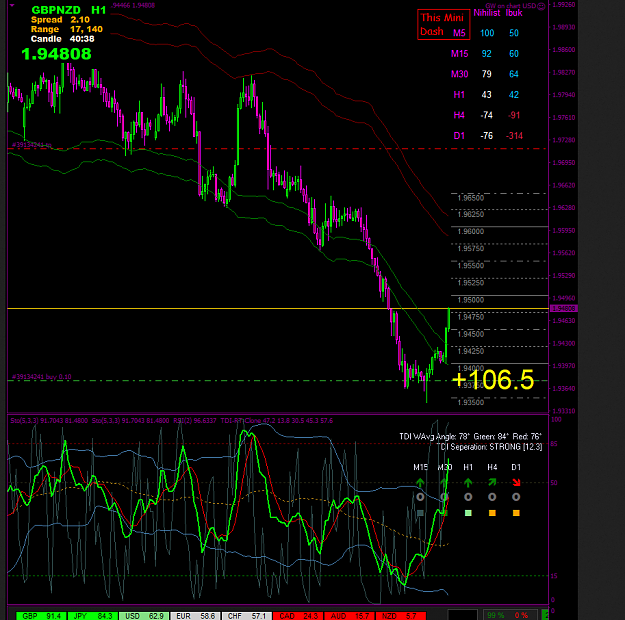Click the M5 timeframe label in the dash
This screenshot has width=625, height=620.
pos(459,33)
